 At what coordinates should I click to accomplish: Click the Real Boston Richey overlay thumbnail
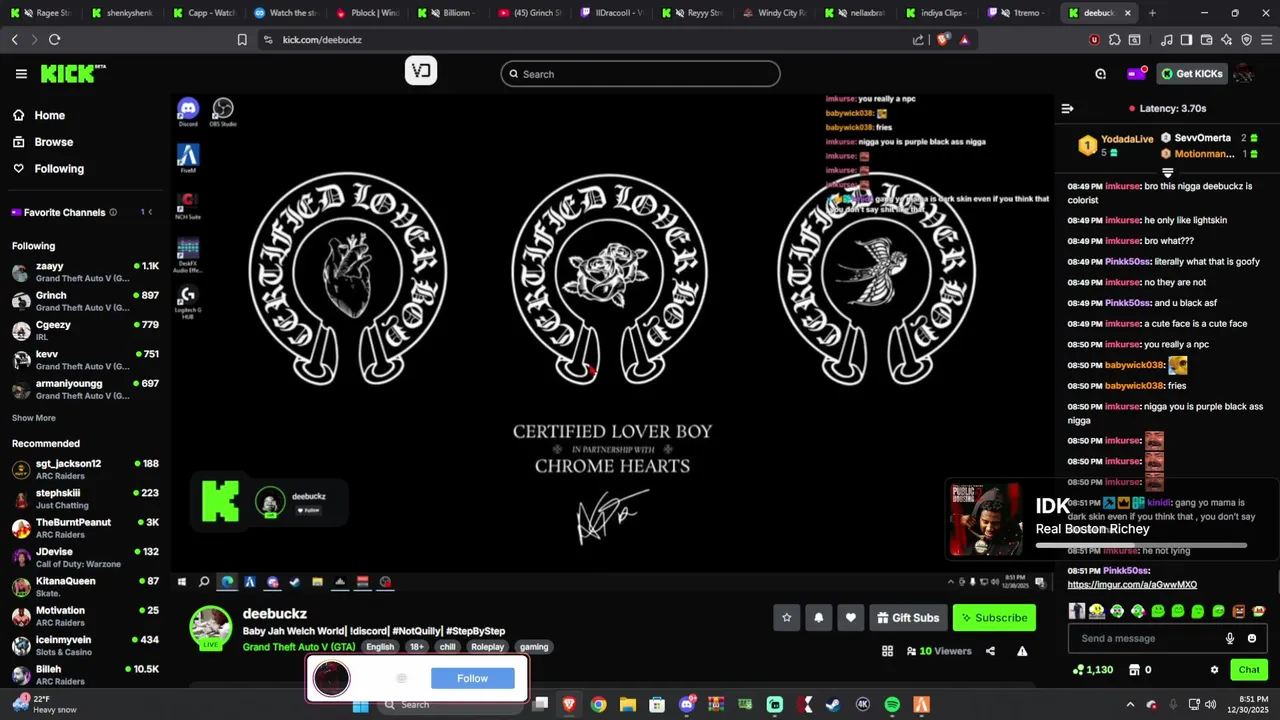[986, 520]
